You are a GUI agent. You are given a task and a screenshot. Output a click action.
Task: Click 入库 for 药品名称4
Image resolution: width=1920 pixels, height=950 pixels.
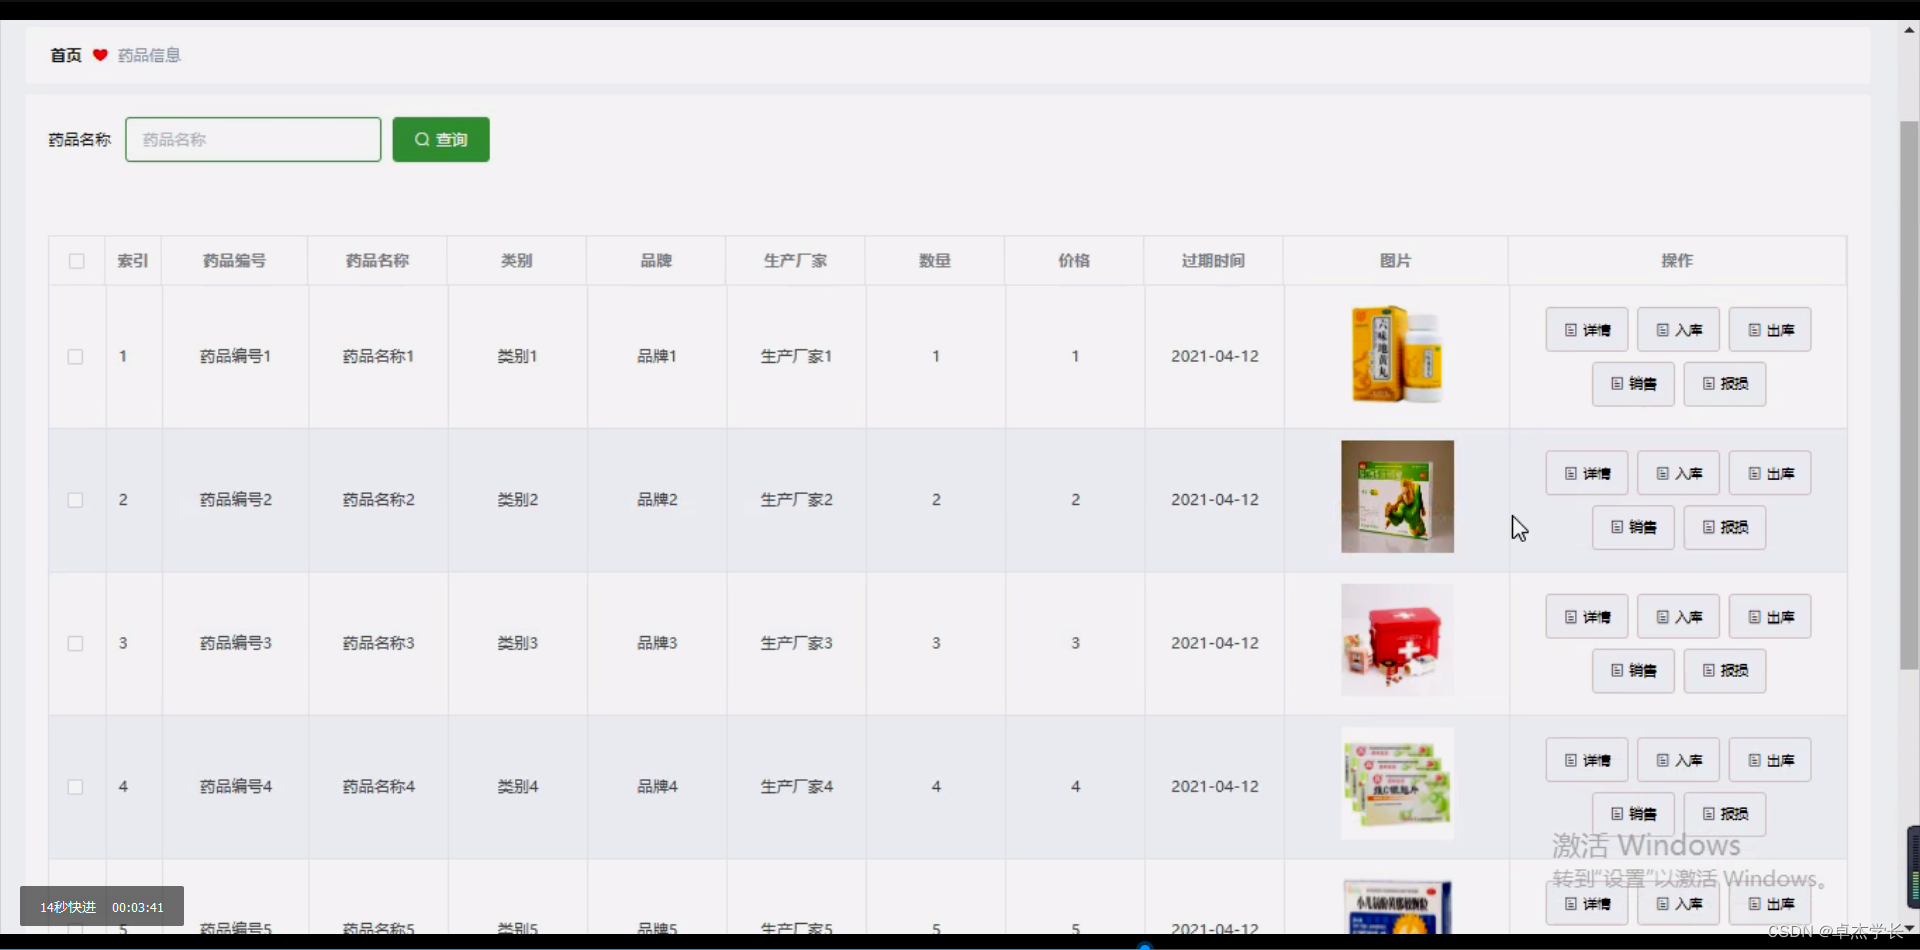click(x=1677, y=760)
